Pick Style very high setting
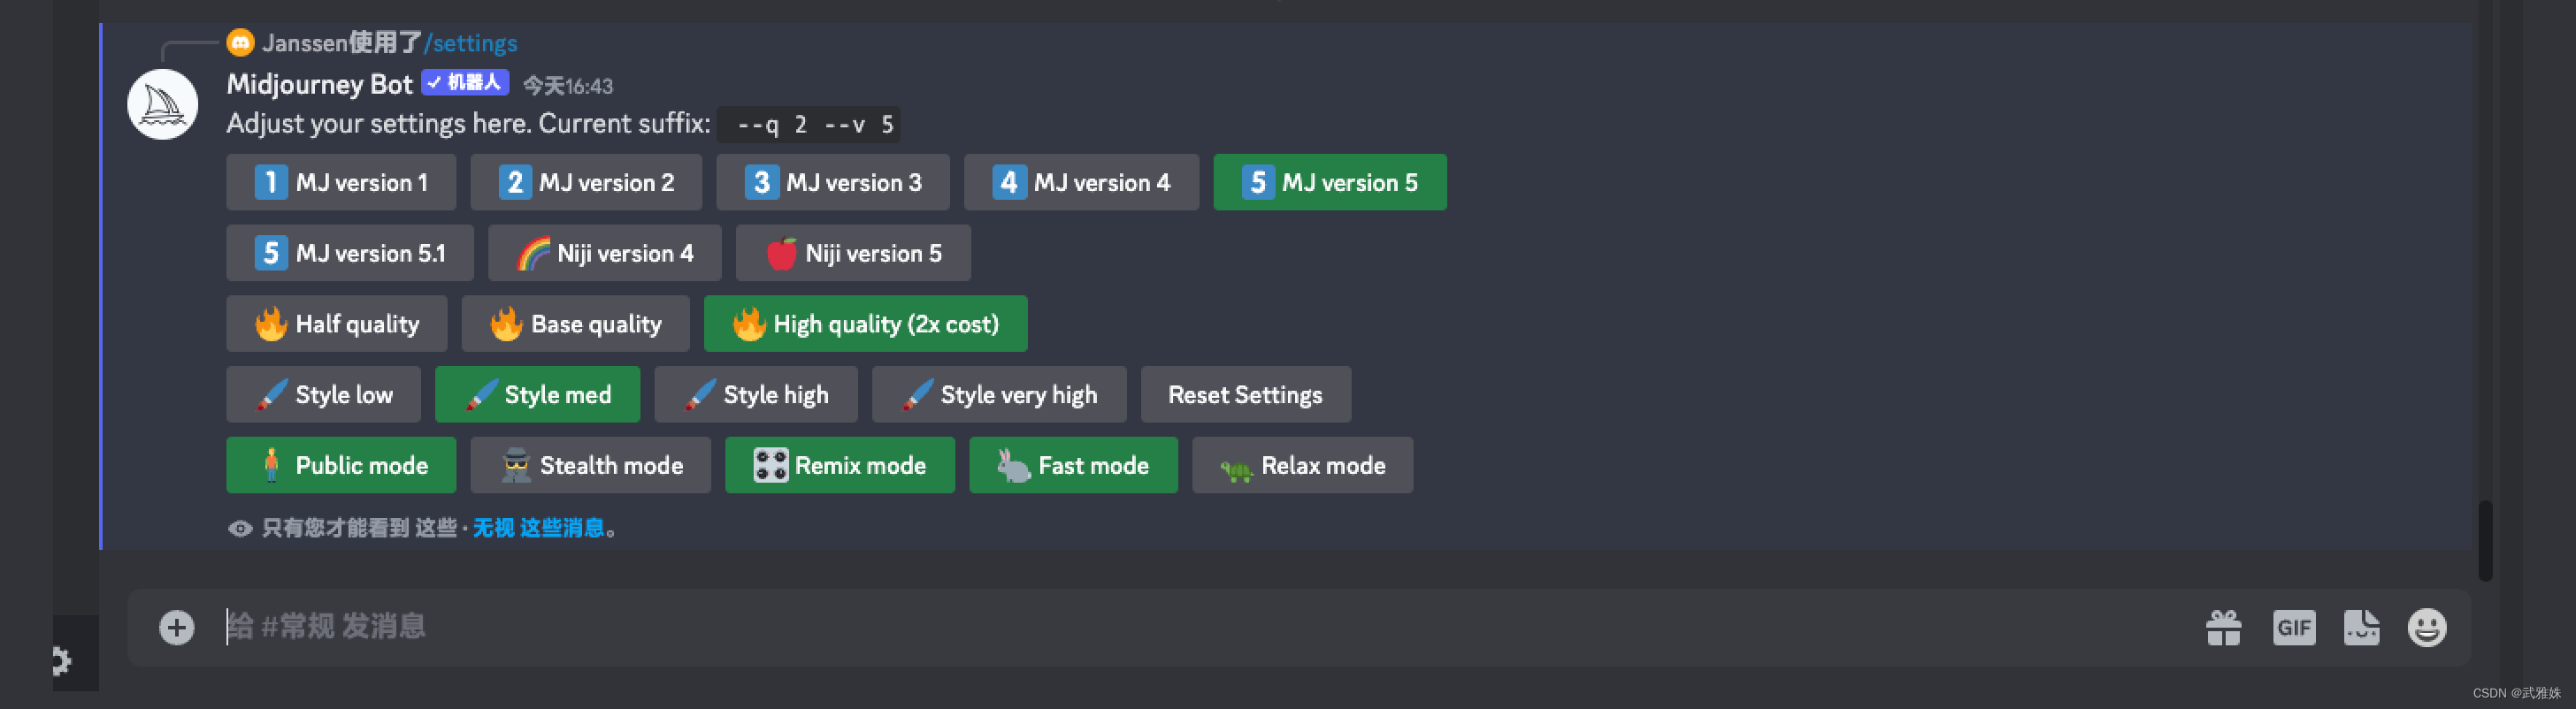Image resolution: width=2576 pixels, height=709 pixels. pos(999,394)
